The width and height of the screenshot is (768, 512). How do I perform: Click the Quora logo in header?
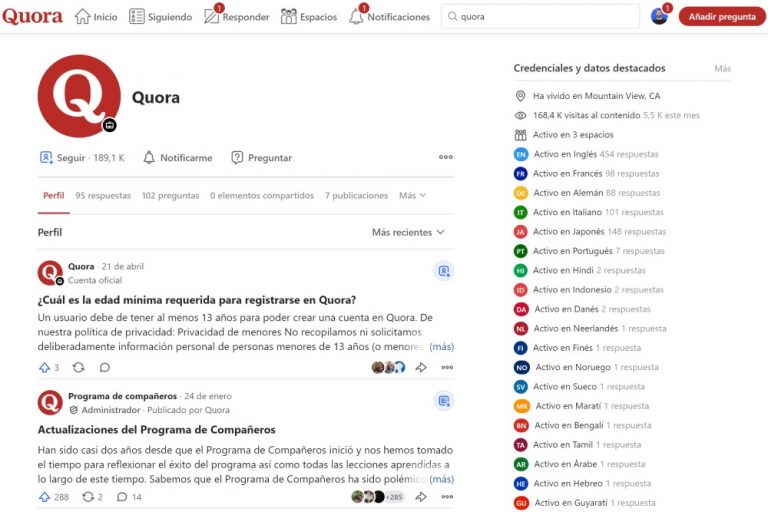tap(32, 17)
